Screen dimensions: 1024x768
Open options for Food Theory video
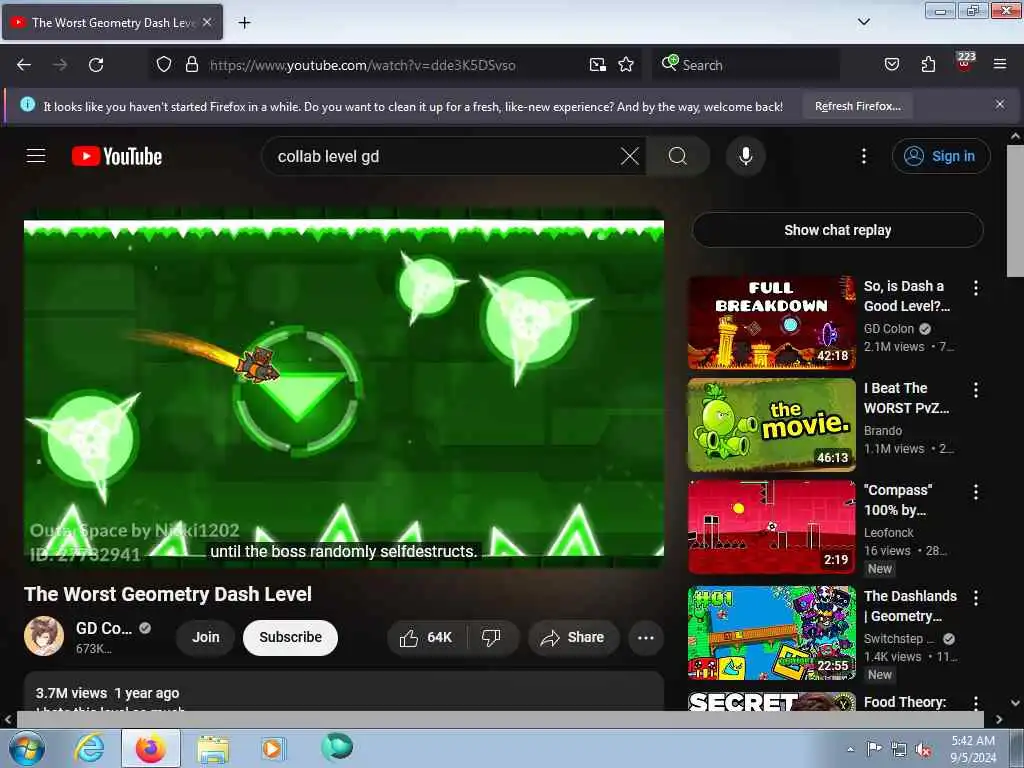(976, 702)
